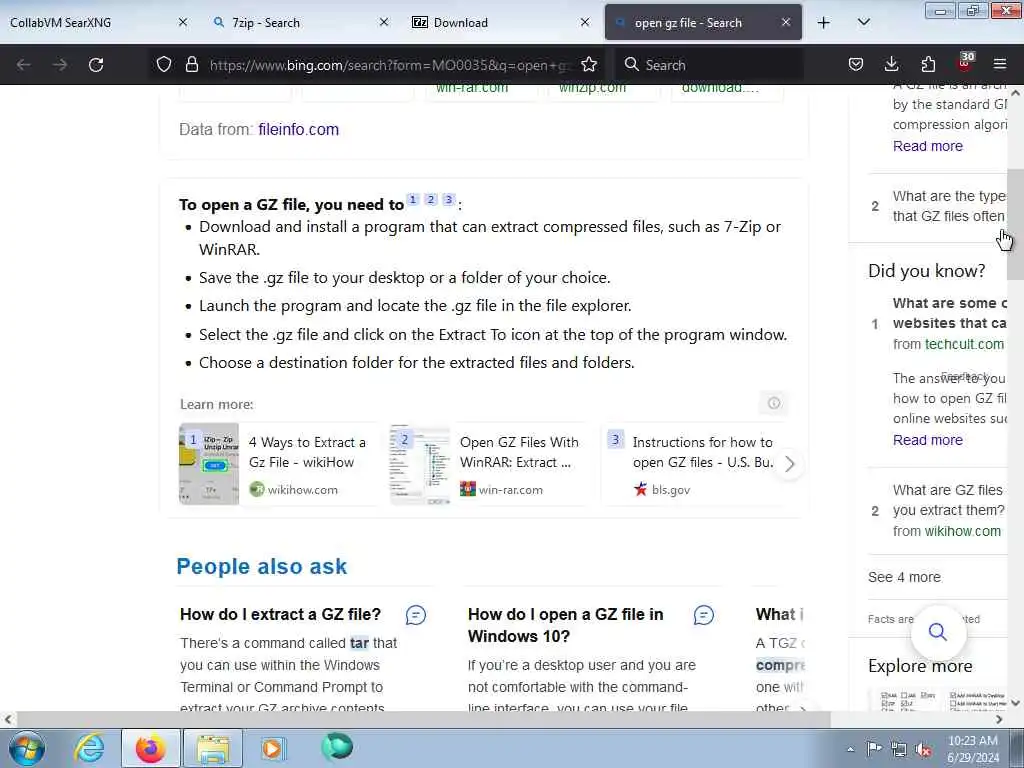Click citation superscript 2
1024x768 pixels.
click(x=430, y=200)
